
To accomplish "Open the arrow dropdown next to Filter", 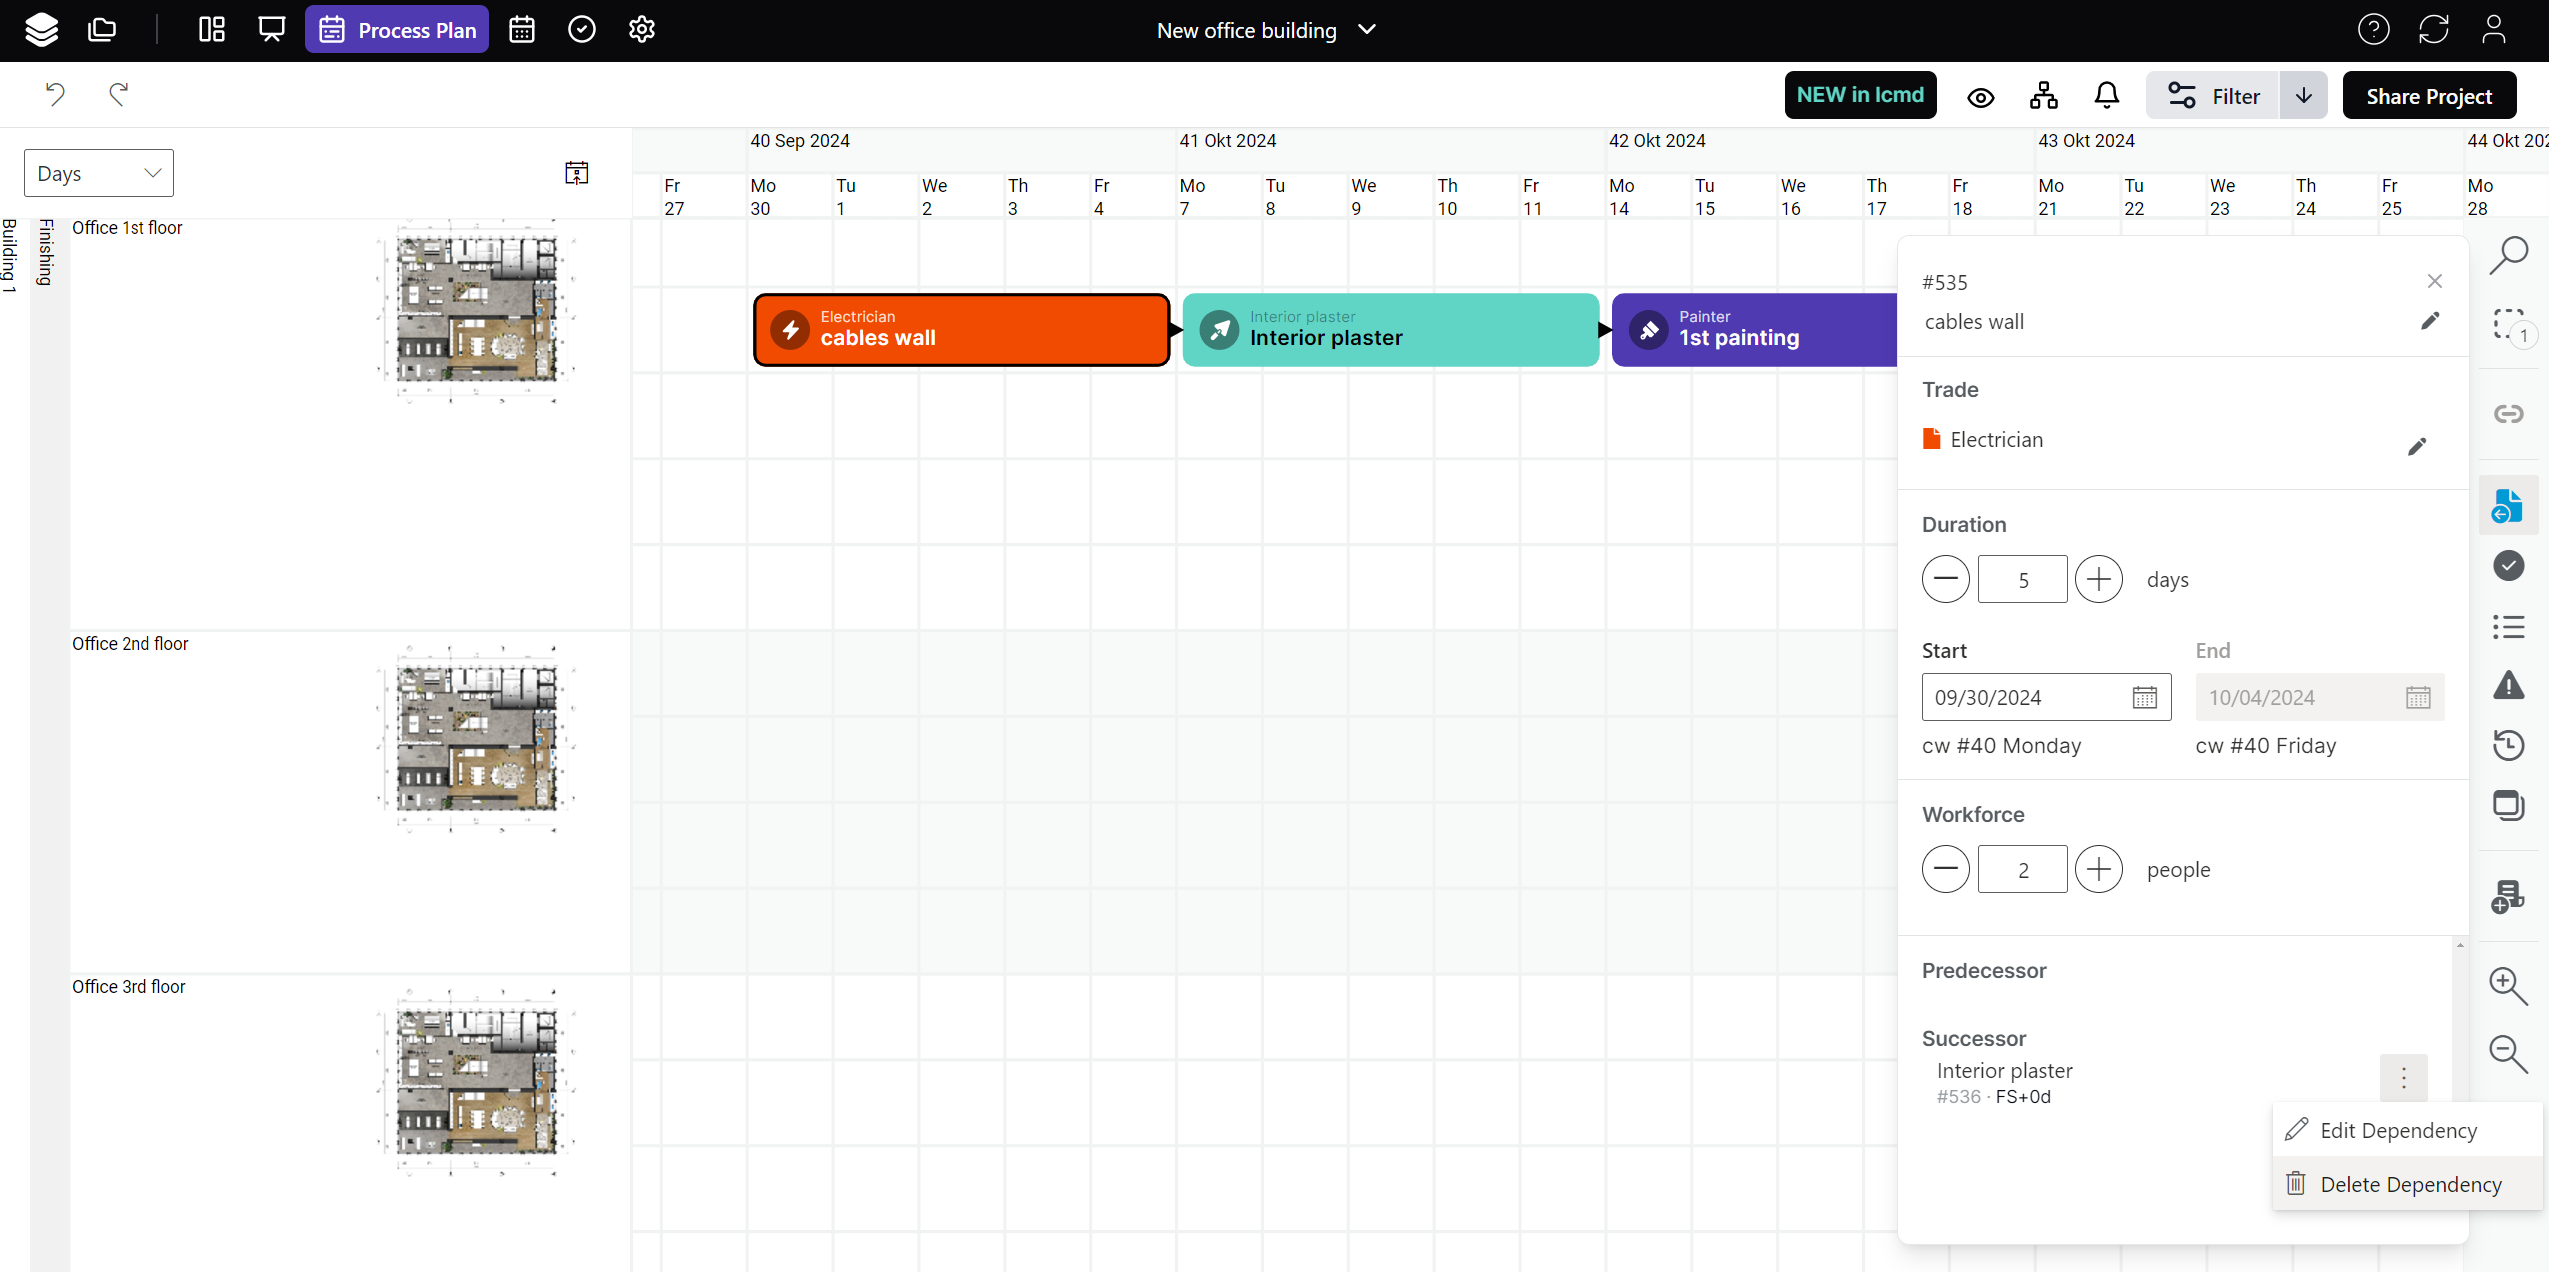I will tap(2303, 96).
